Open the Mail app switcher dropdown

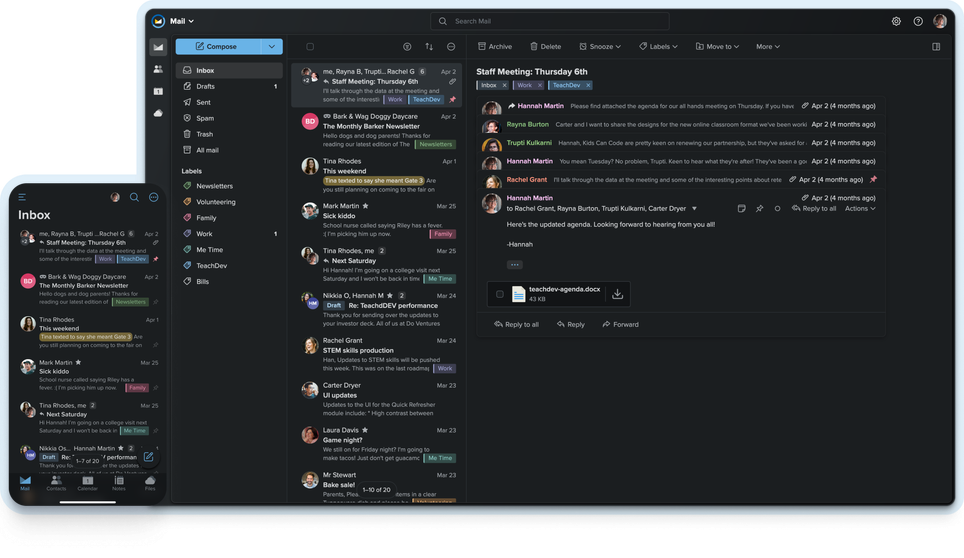point(182,21)
